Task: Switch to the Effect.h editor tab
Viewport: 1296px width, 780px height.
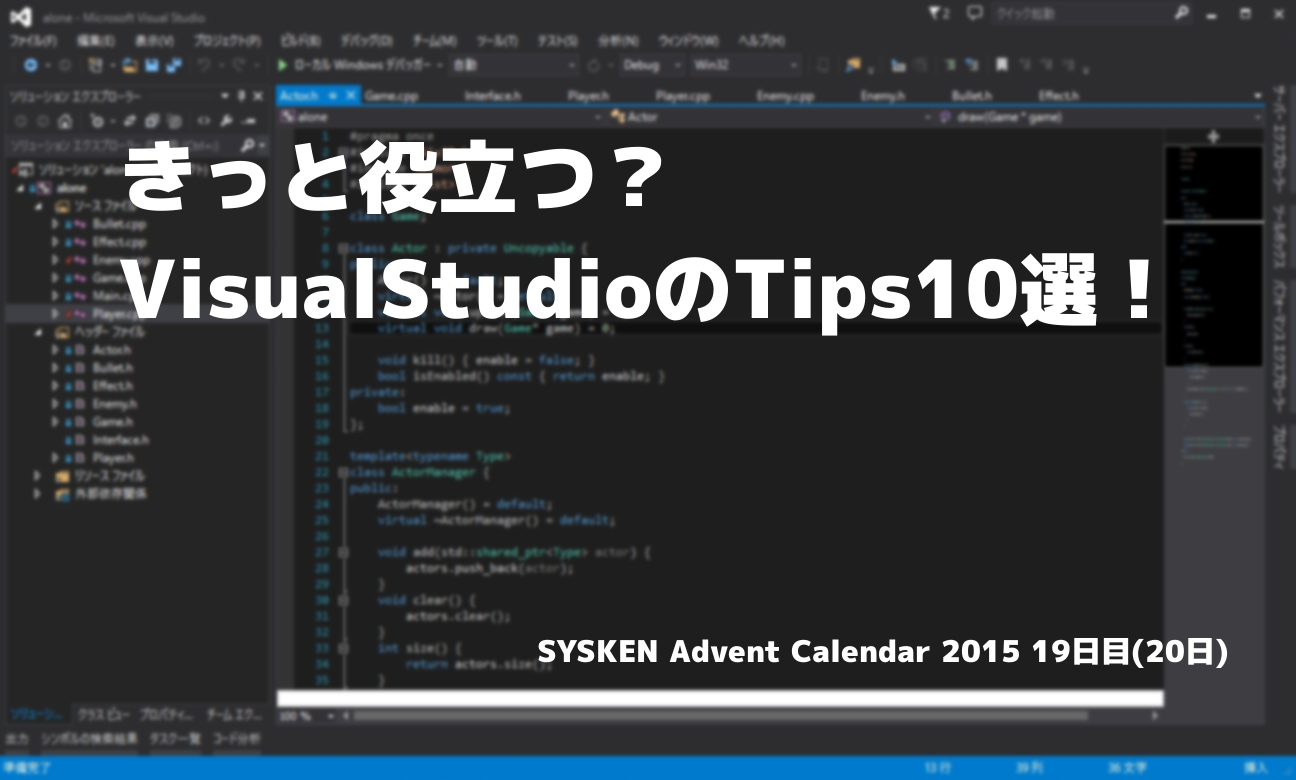Action: 1058,96
